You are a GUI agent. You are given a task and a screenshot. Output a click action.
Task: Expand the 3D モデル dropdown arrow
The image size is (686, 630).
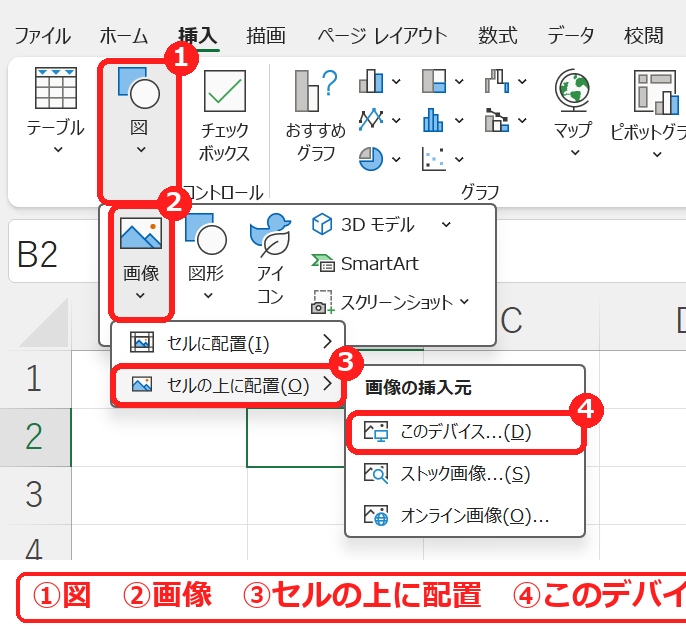(446, 225)
